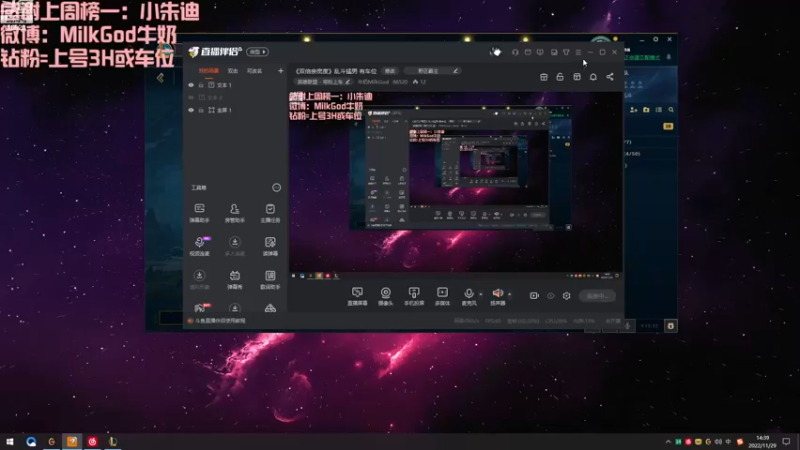Open the mode switch pill beside the logo
The width and height of the screenshot is (800, 450).
[x=257, y=52]
